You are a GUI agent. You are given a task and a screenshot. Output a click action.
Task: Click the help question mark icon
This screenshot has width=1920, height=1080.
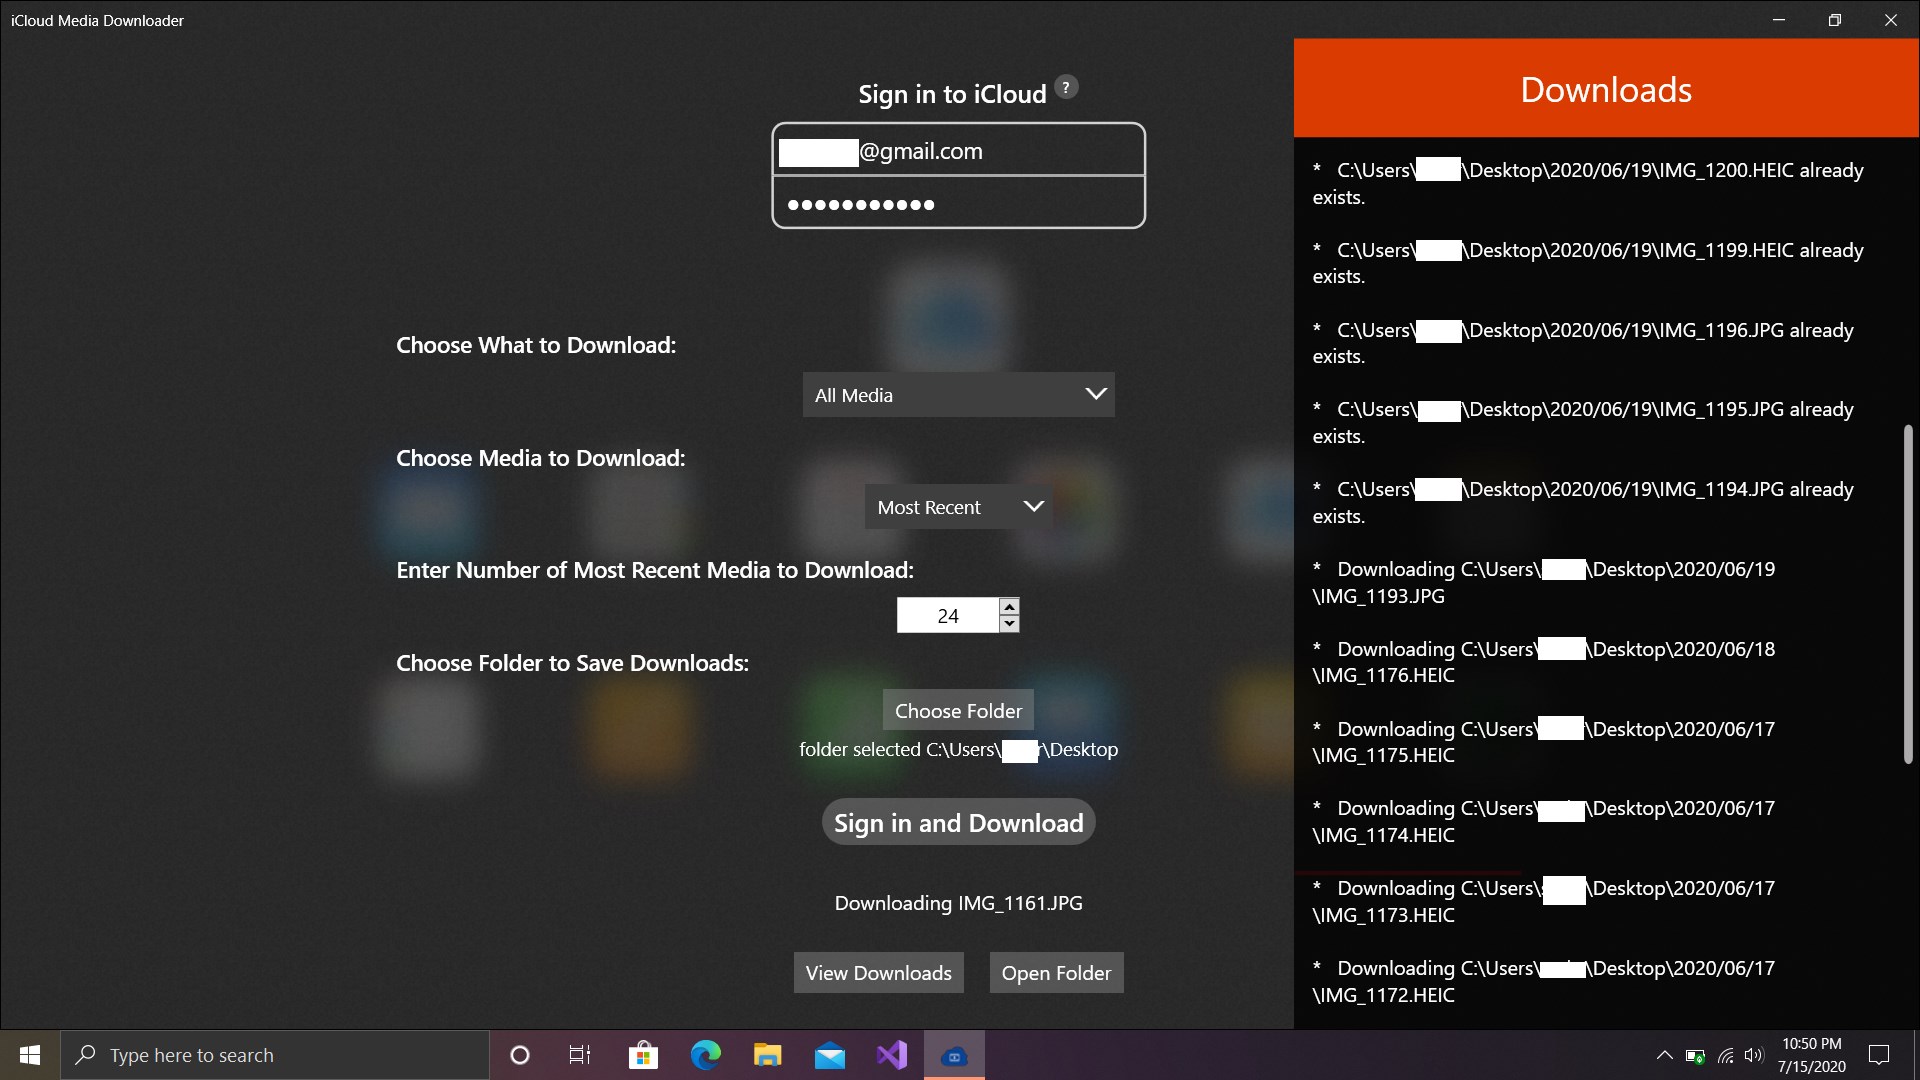1066,87
